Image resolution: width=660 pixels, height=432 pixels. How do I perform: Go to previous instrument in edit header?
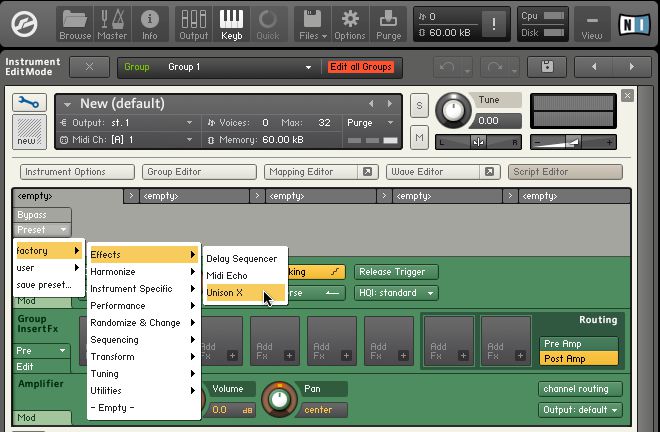(x=594, y=67)
